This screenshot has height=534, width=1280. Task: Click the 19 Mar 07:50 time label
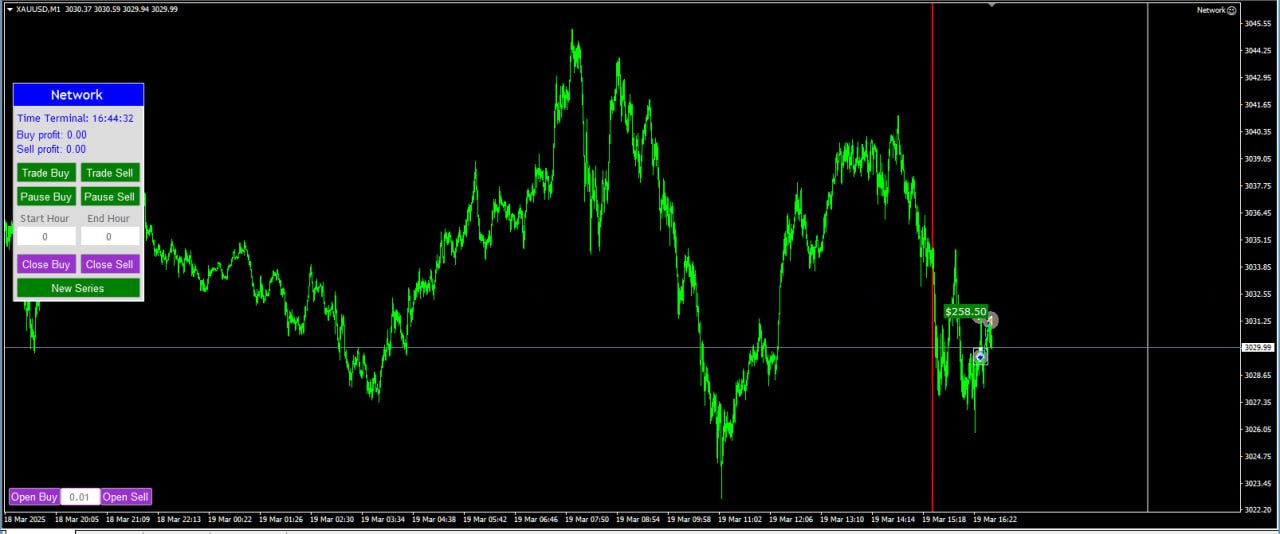[x=587, y=520]
